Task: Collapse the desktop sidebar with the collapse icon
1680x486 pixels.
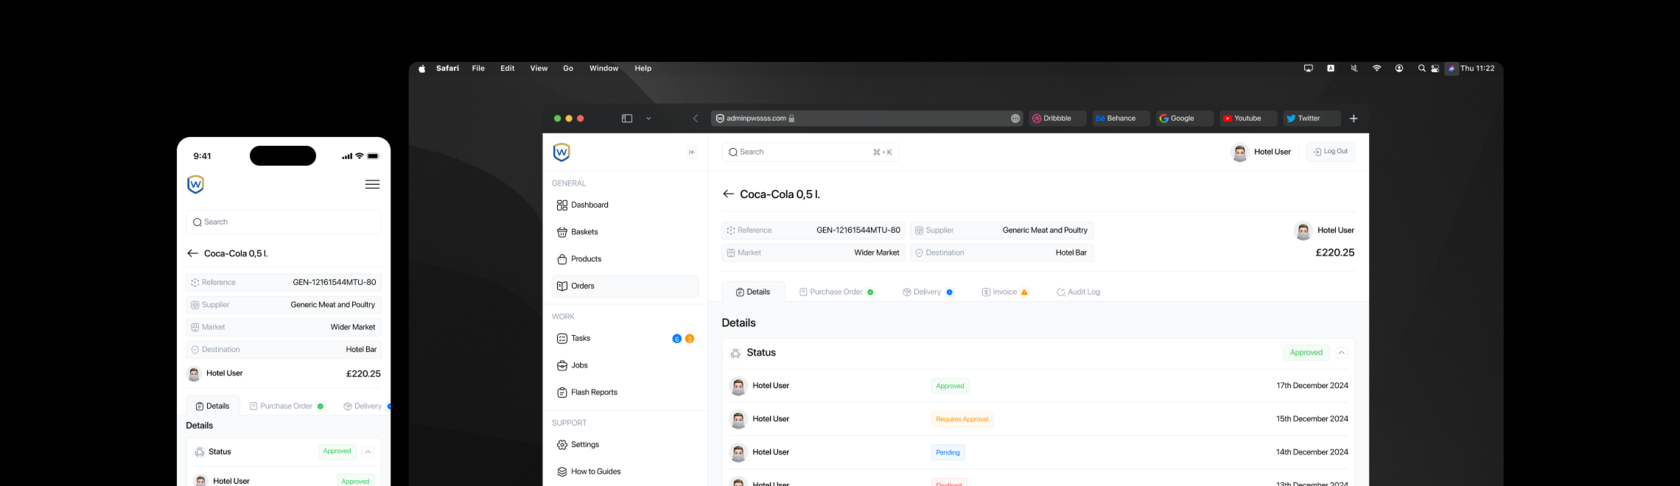Action: [691, 152]
